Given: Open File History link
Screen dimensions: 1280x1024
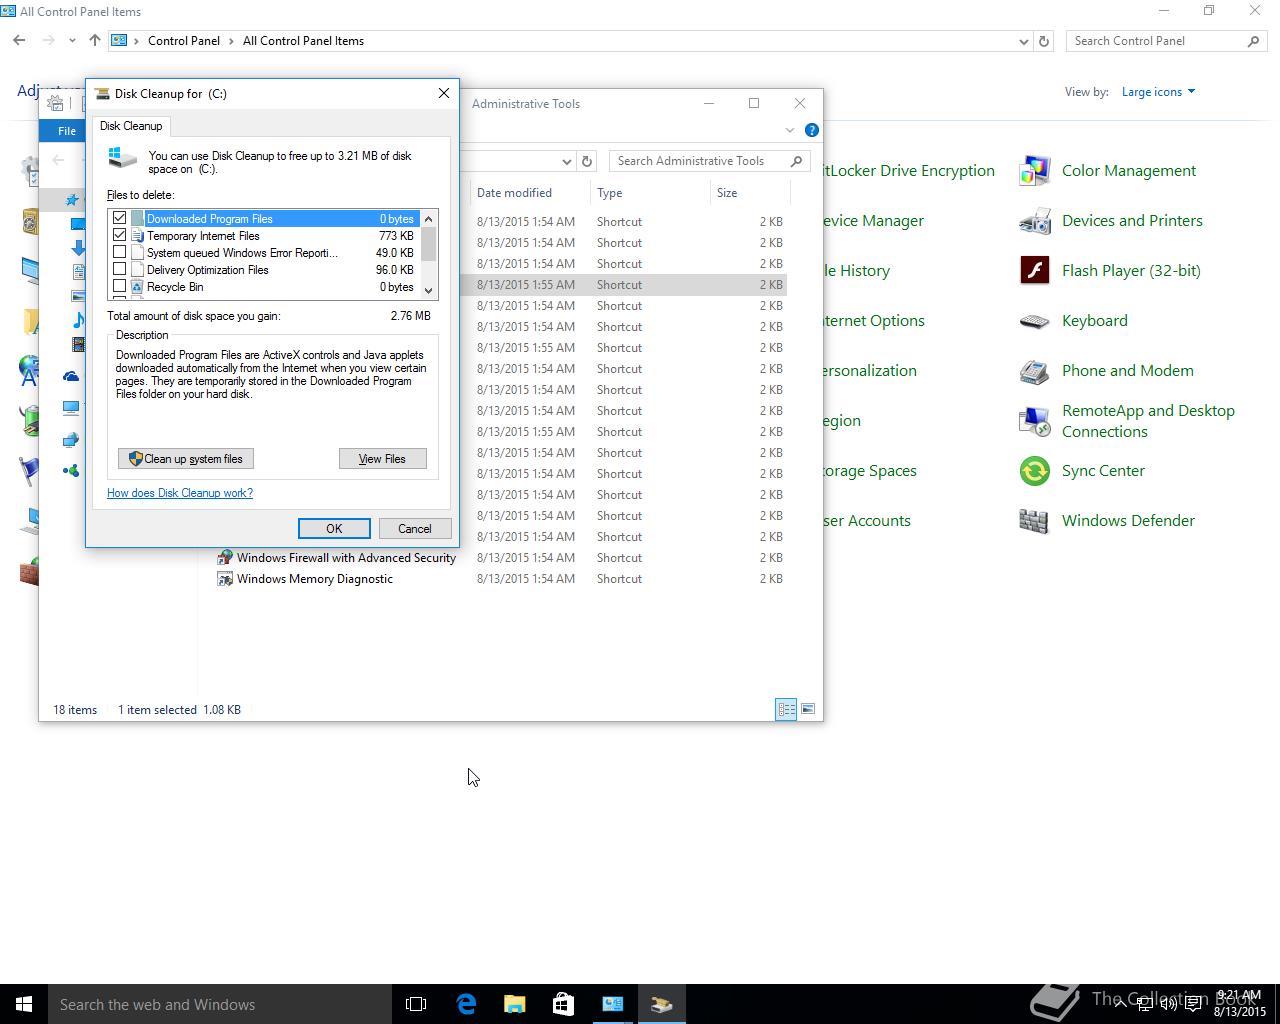Looking at the screenshot, I should tap(856, 271).
